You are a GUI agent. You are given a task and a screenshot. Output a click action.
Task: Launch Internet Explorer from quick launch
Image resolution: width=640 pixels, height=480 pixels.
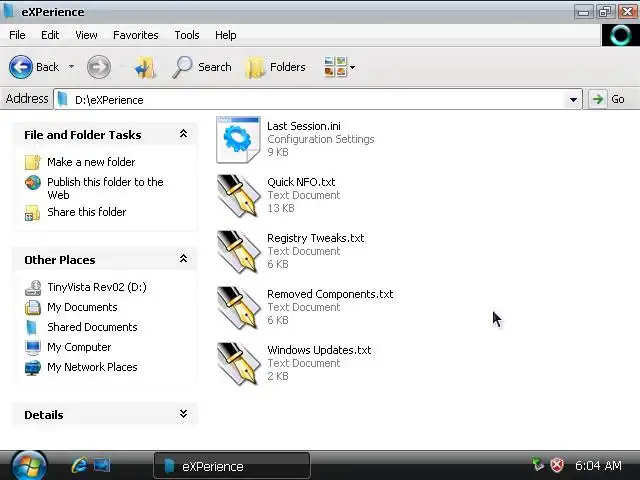click(x=79, y=465)
